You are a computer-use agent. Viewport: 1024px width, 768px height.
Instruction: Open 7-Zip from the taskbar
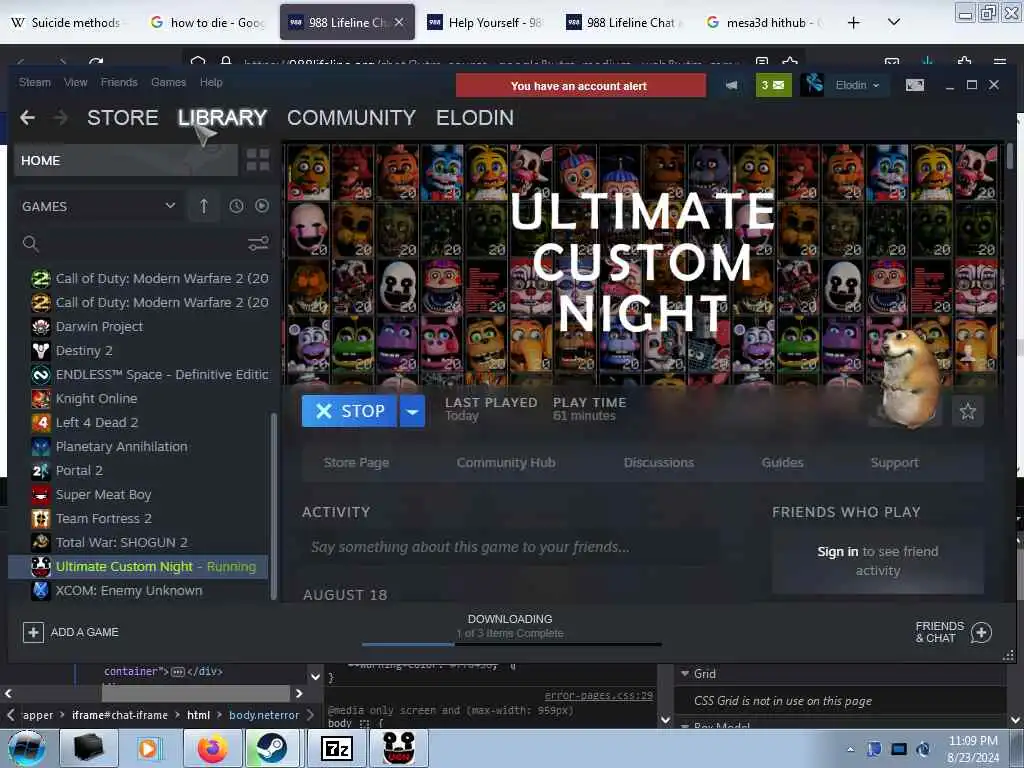pyautogui.click(x=337, y=748)
